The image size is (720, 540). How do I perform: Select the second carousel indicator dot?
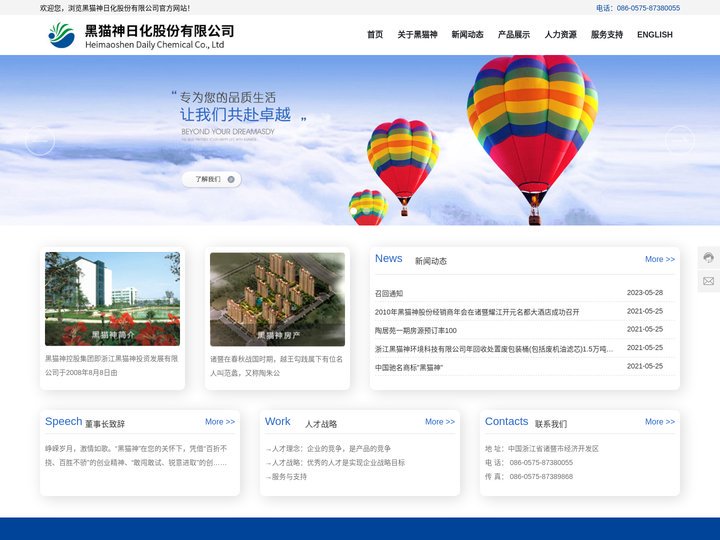(366, 211)
